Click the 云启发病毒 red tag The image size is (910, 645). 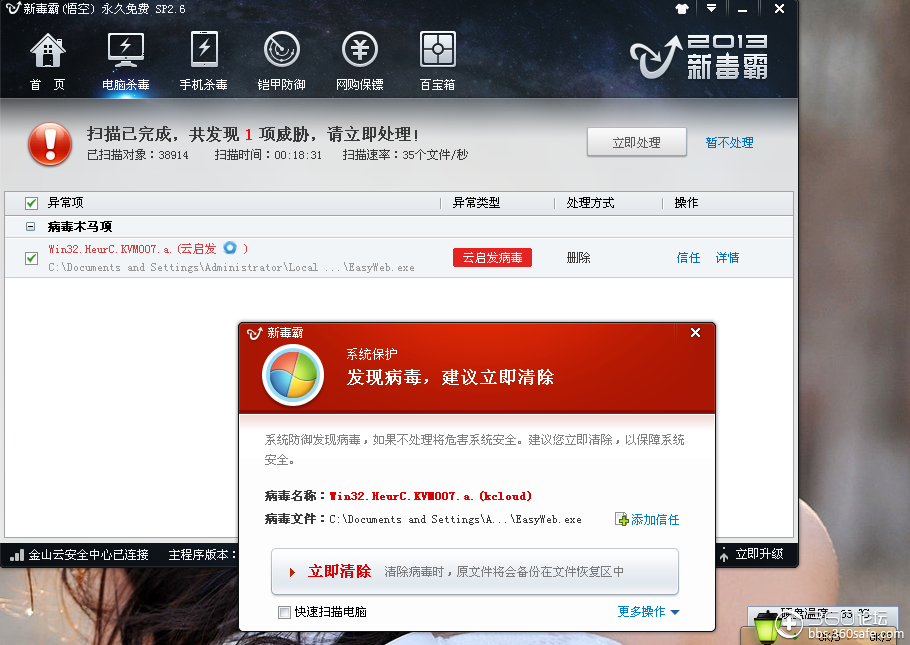pyautogui.click(x=492, y=258)
